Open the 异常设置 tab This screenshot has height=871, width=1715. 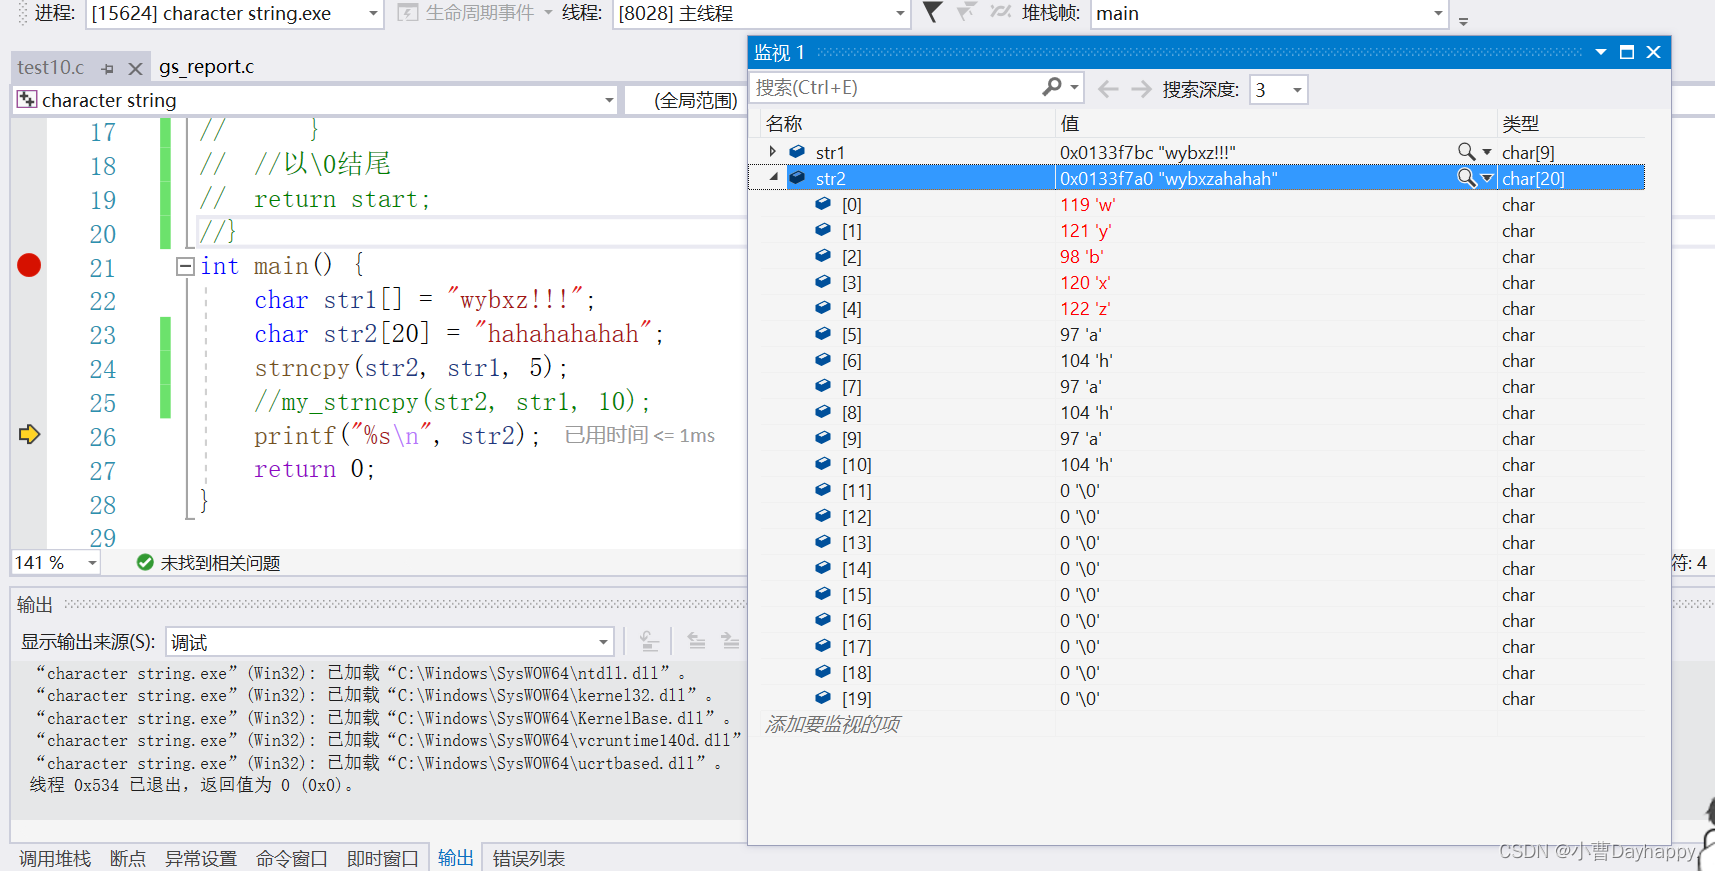click(201, 858)
